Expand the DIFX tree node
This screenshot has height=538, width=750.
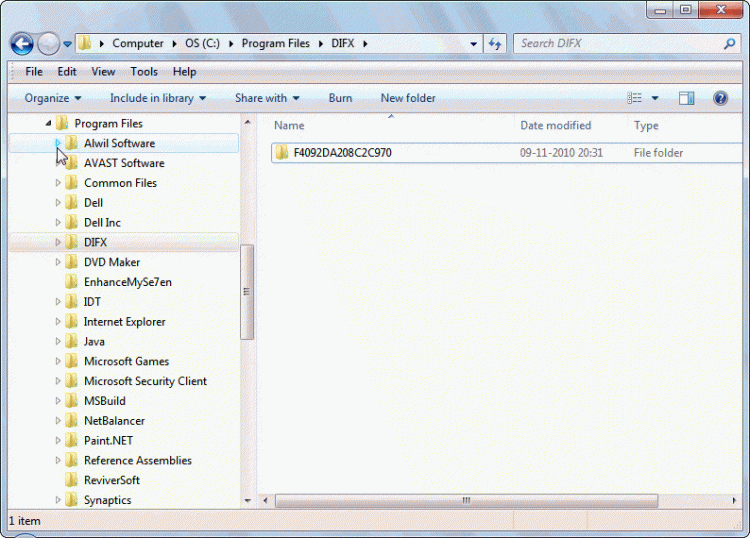[58, 242]
